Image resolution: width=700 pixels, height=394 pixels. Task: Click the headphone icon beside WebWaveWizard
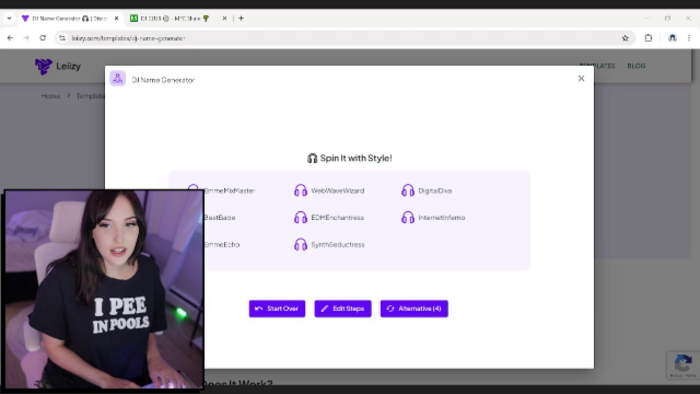click(x=300, y=191)
